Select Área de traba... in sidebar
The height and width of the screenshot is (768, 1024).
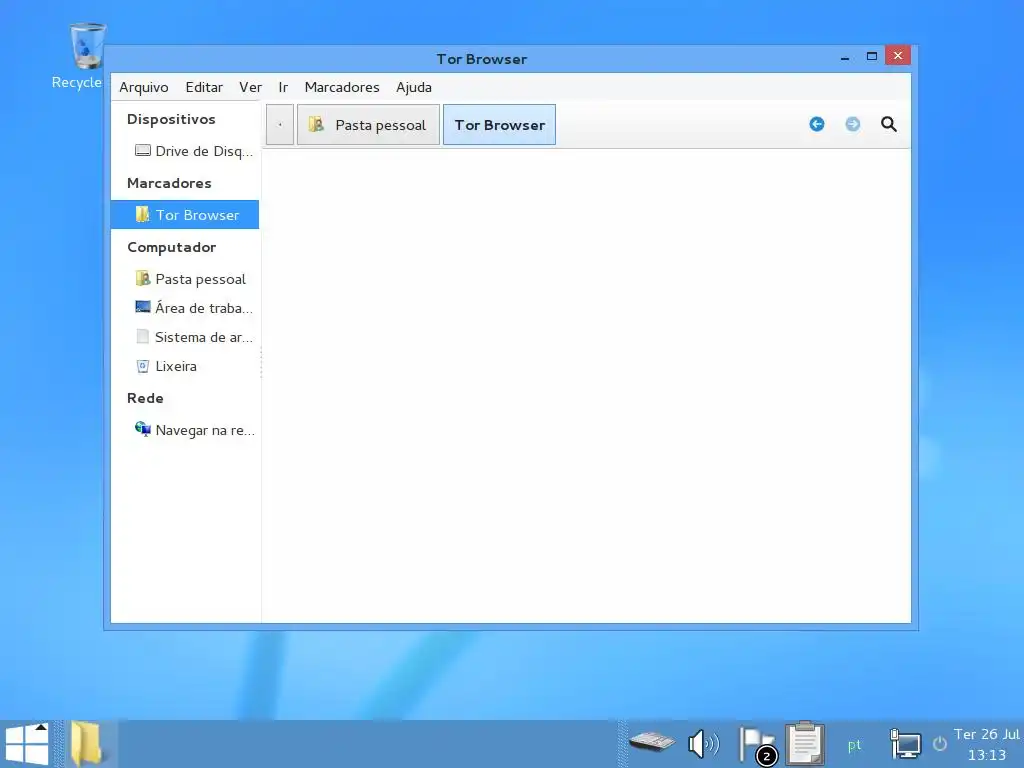[185, 308]
